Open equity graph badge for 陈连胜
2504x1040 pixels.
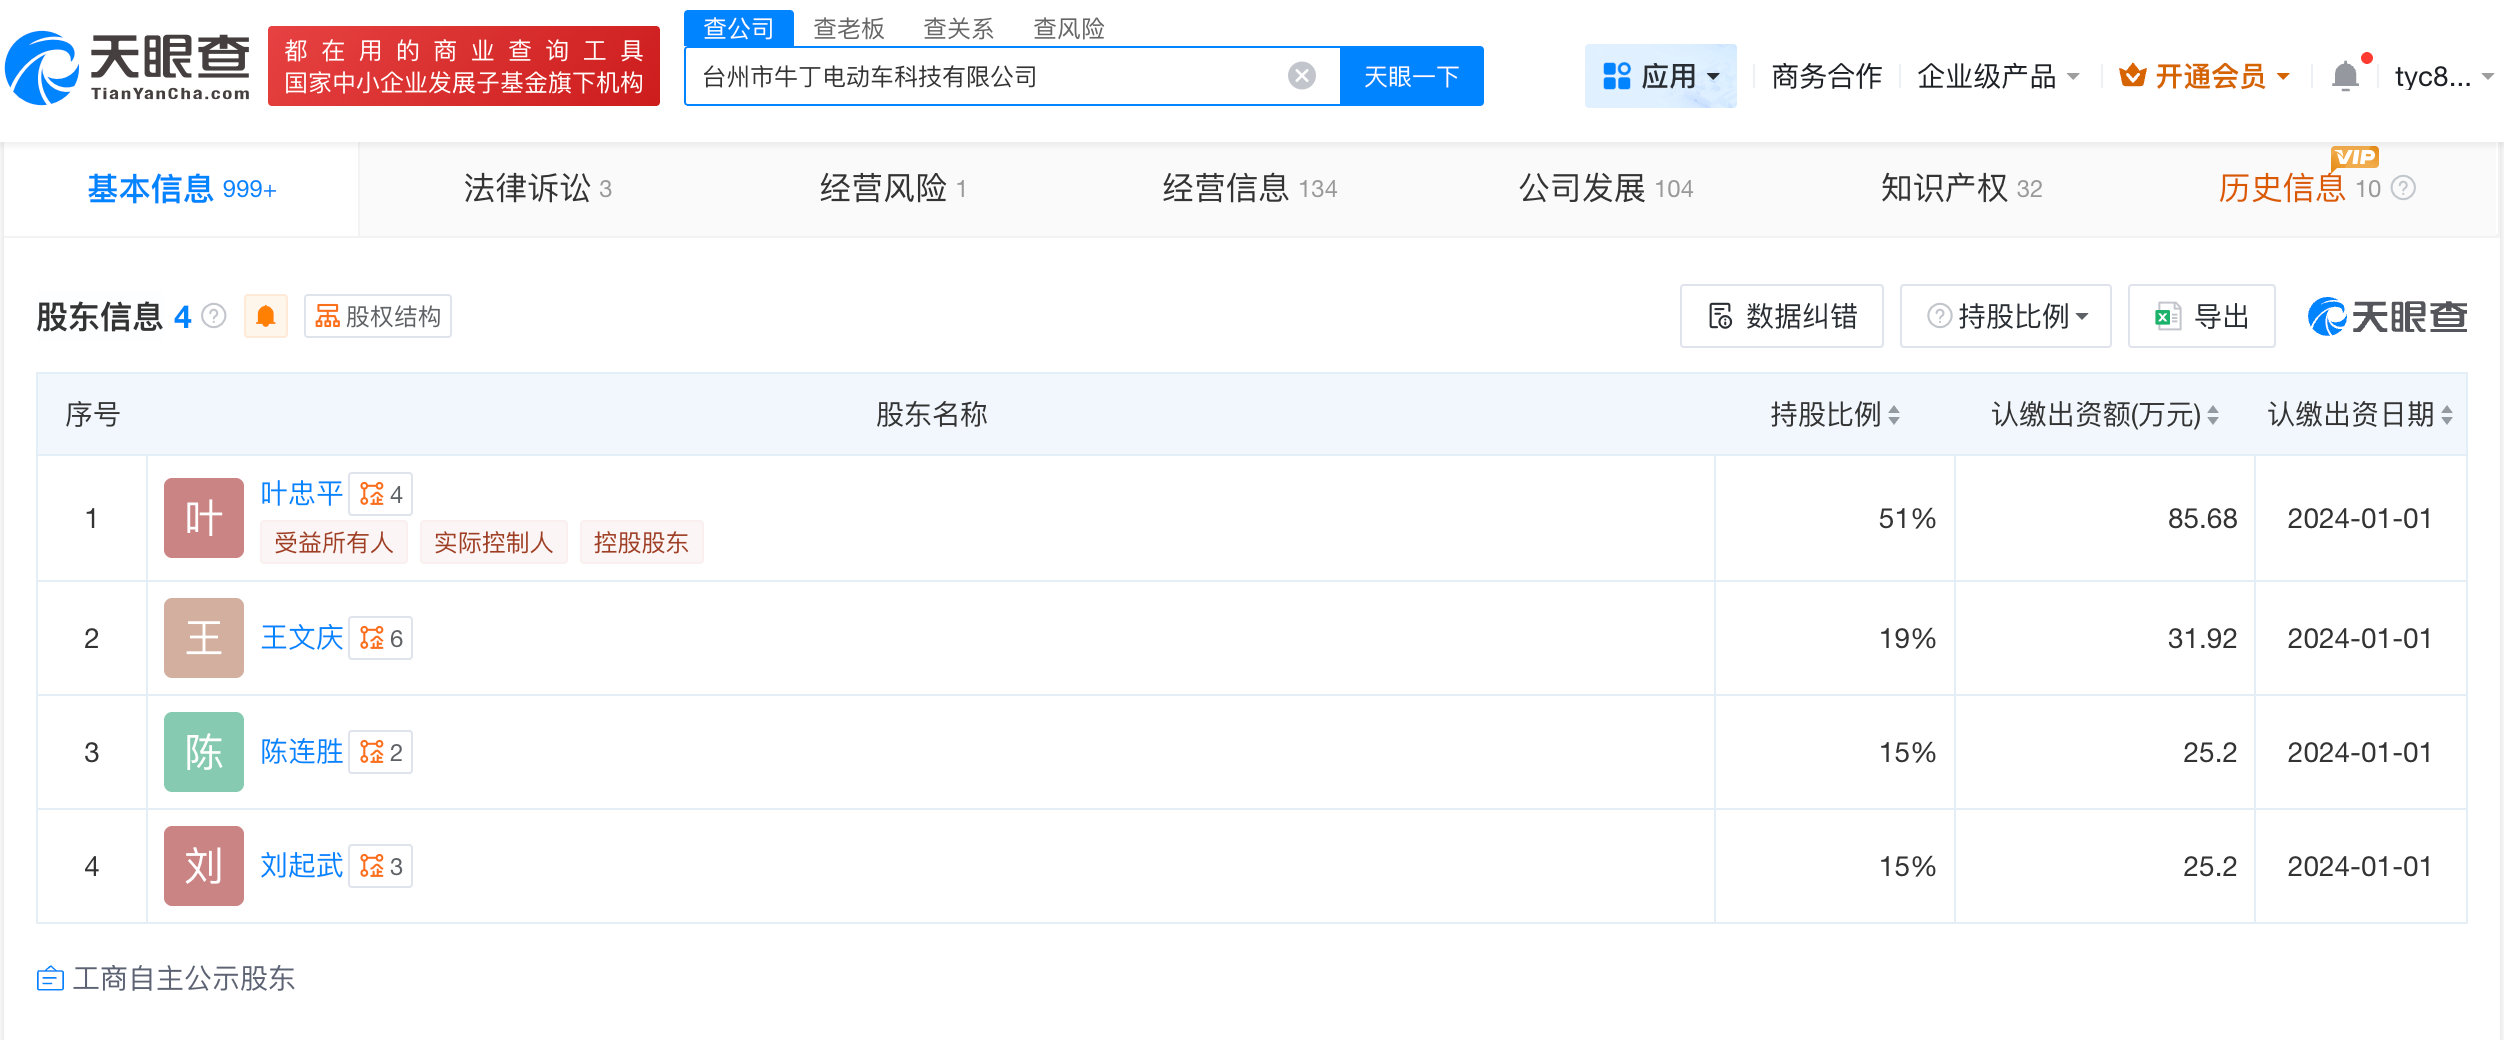tap(381, 752)
